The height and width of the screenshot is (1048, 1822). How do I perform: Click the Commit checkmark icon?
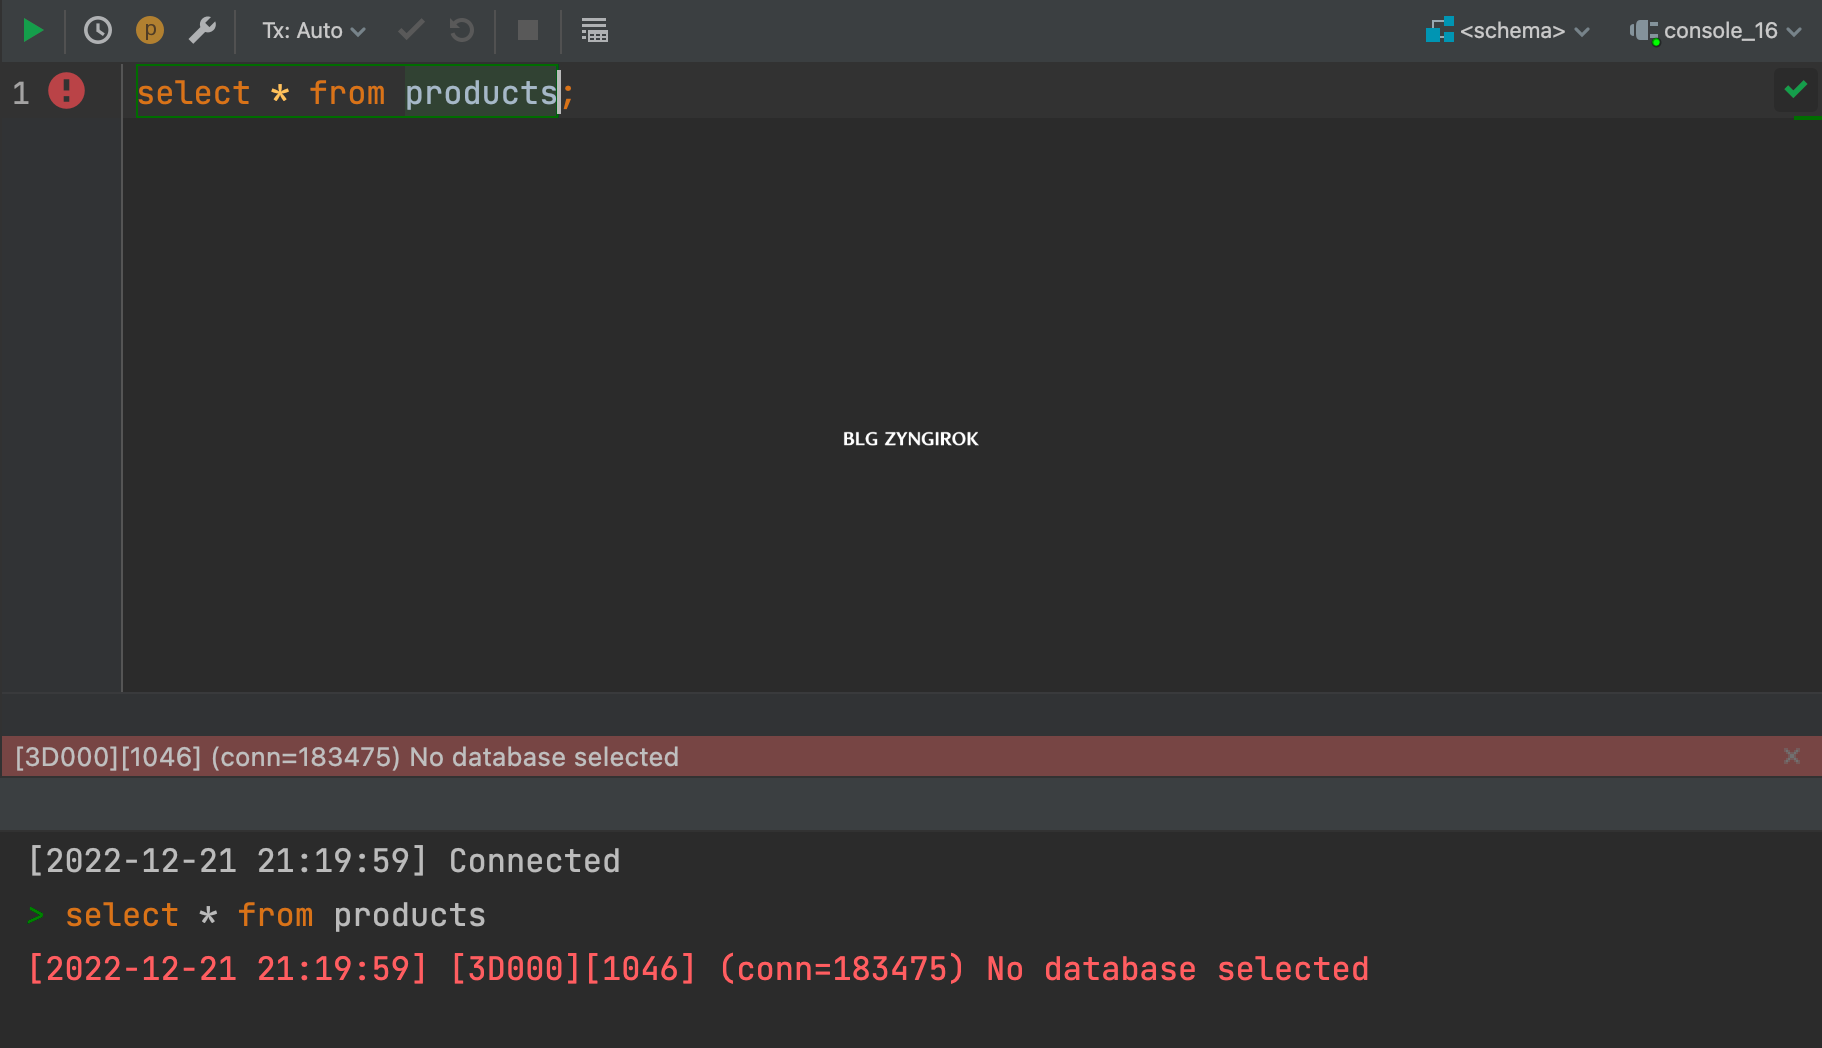click(x=411, y=31)
